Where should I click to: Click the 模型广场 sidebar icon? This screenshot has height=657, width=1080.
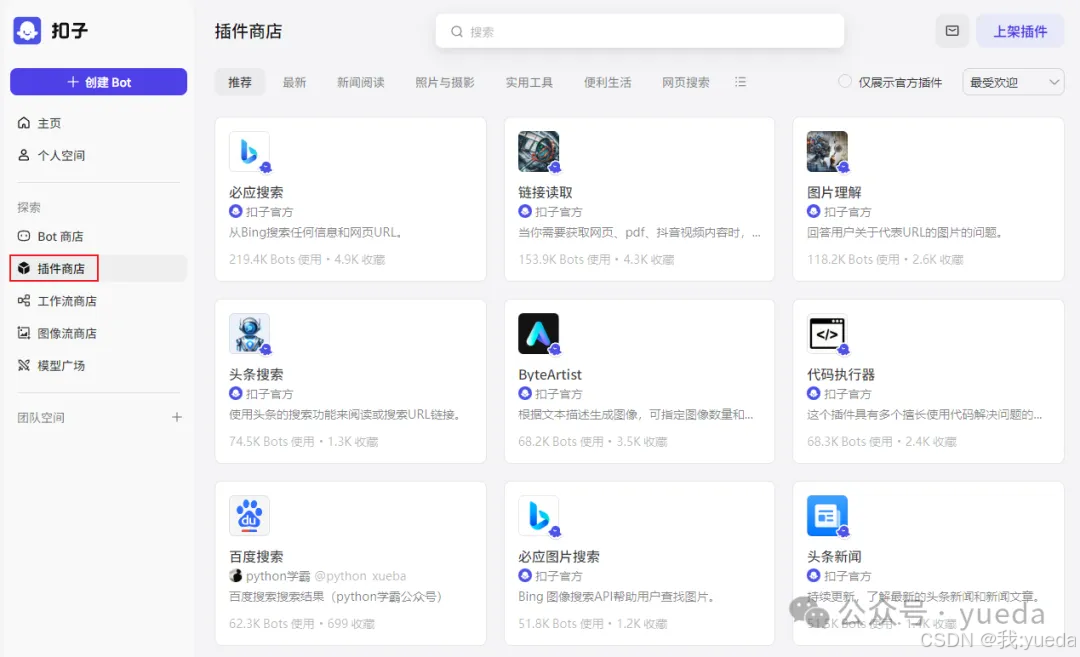pos(23,365)
